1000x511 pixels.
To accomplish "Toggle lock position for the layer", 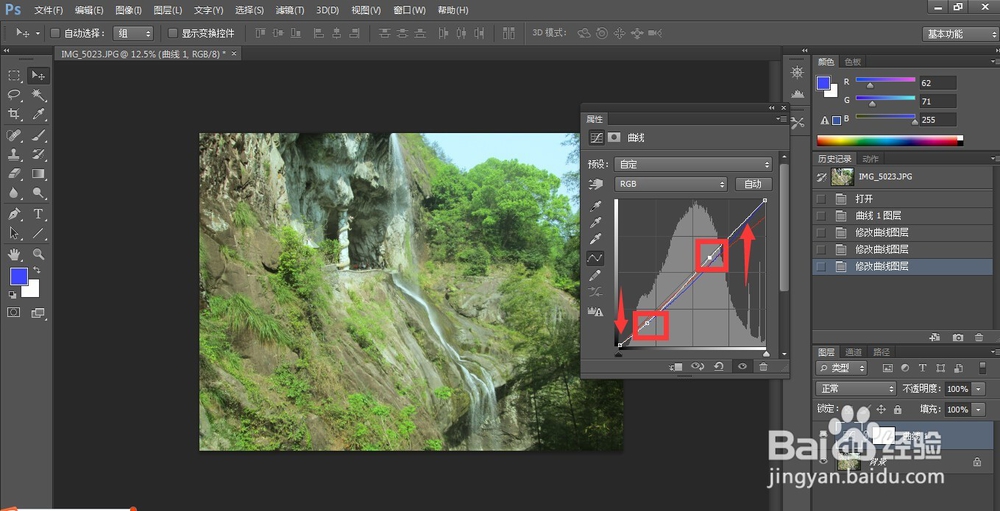I will pyautogui.click(x=881, y=409).
